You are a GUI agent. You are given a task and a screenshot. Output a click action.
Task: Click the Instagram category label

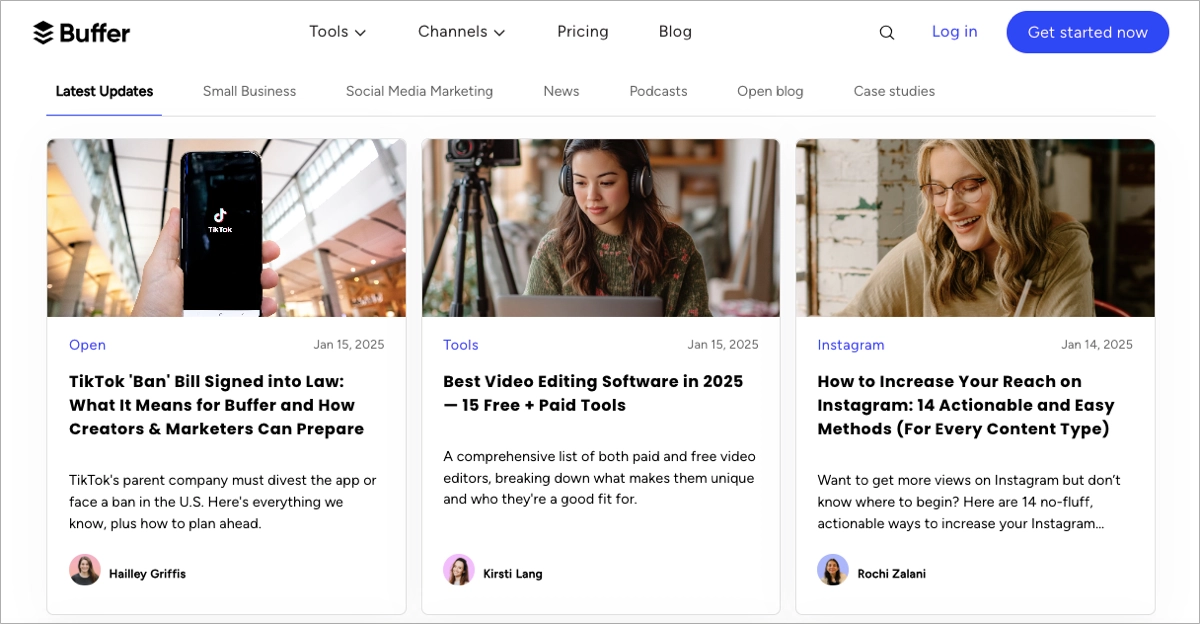point(850,345)
